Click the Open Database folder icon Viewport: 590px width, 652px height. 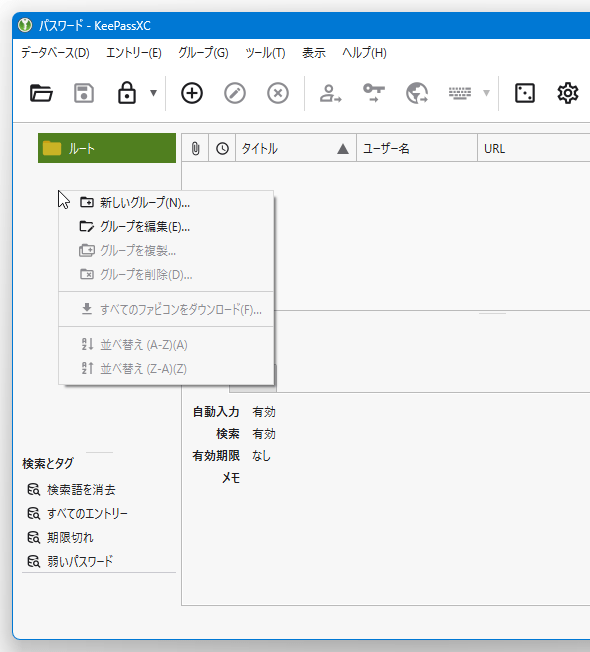pyautogui.click(x=41, y=93)
